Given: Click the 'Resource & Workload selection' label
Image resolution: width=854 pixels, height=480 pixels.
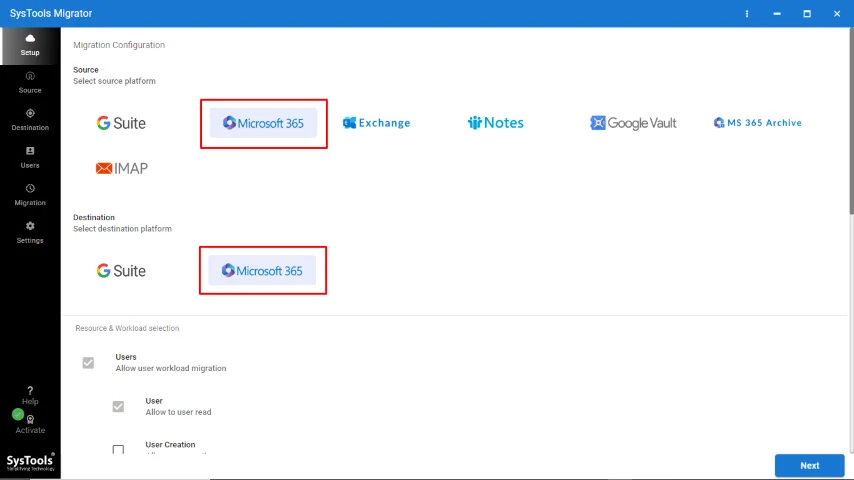Looking at the screenshot, I should pos(127,328).
